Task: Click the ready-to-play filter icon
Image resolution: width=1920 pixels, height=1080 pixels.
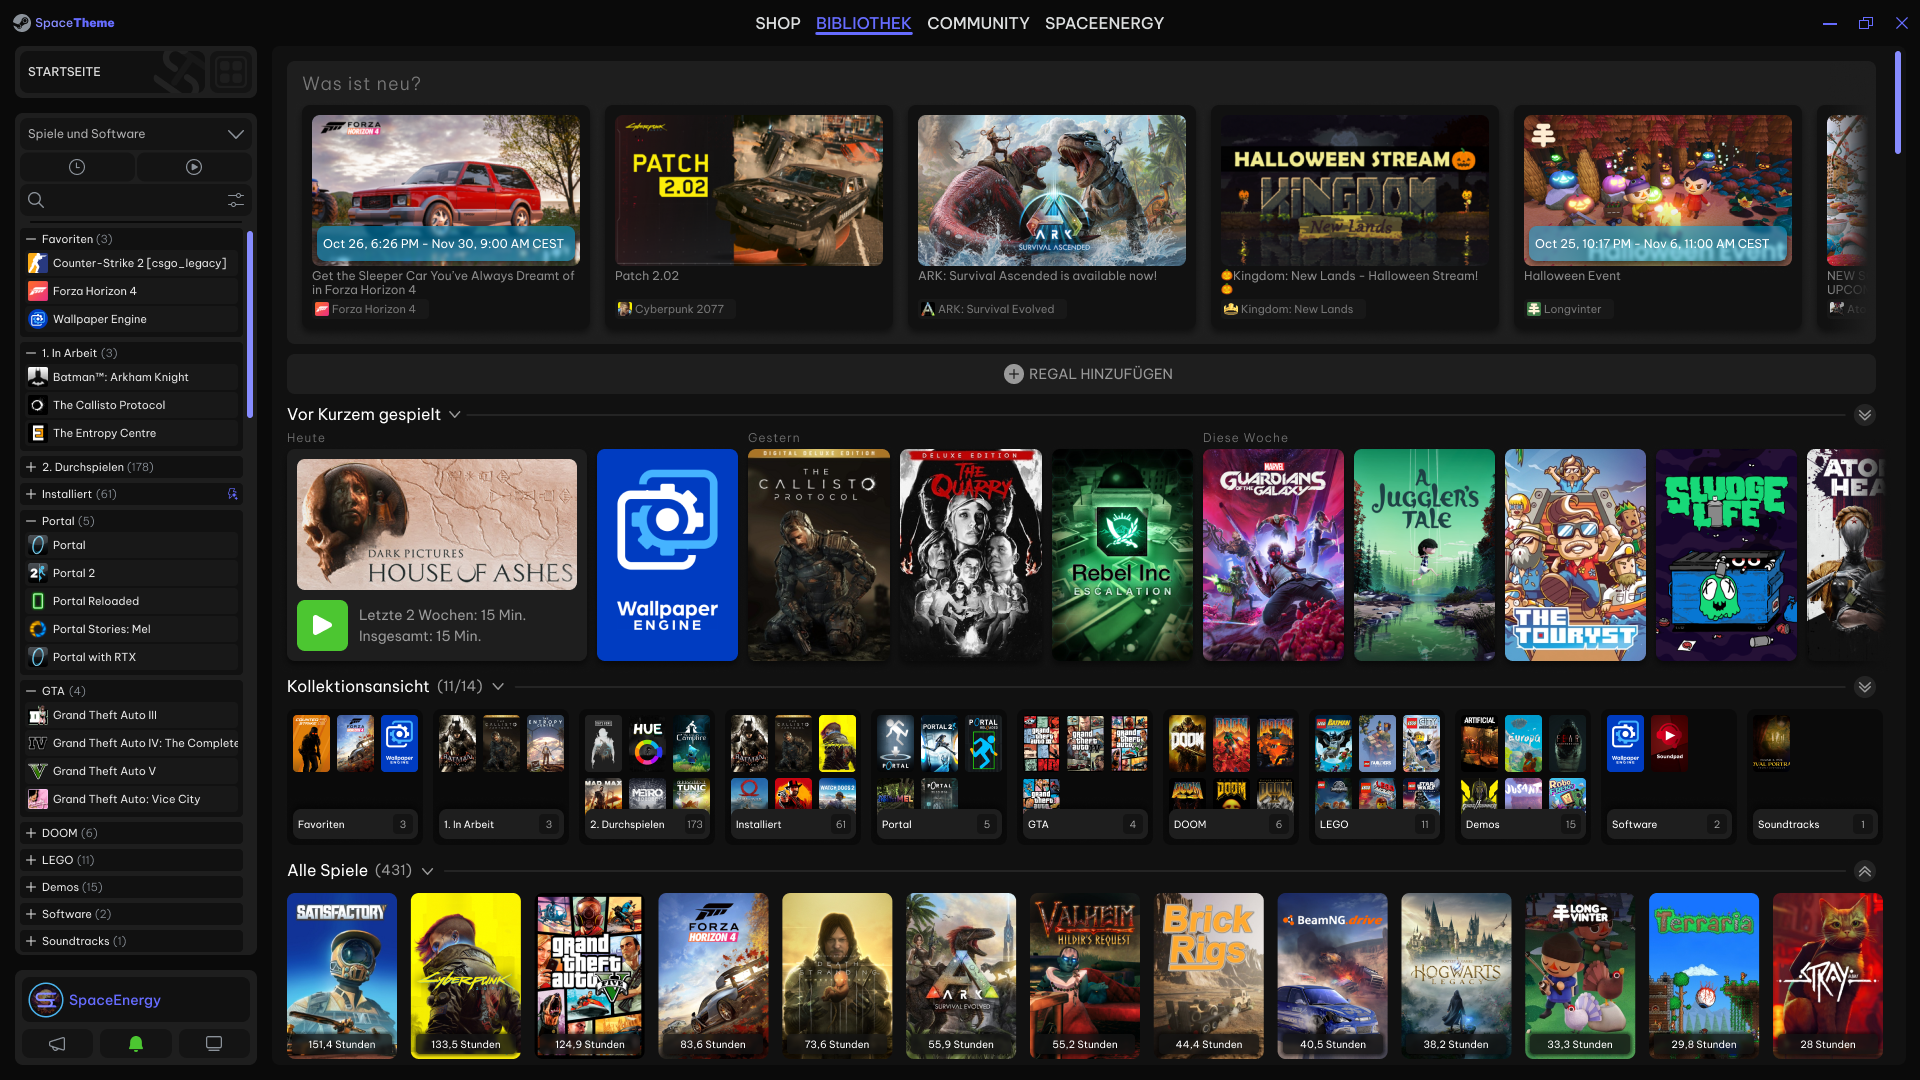Action: (194, 167)
